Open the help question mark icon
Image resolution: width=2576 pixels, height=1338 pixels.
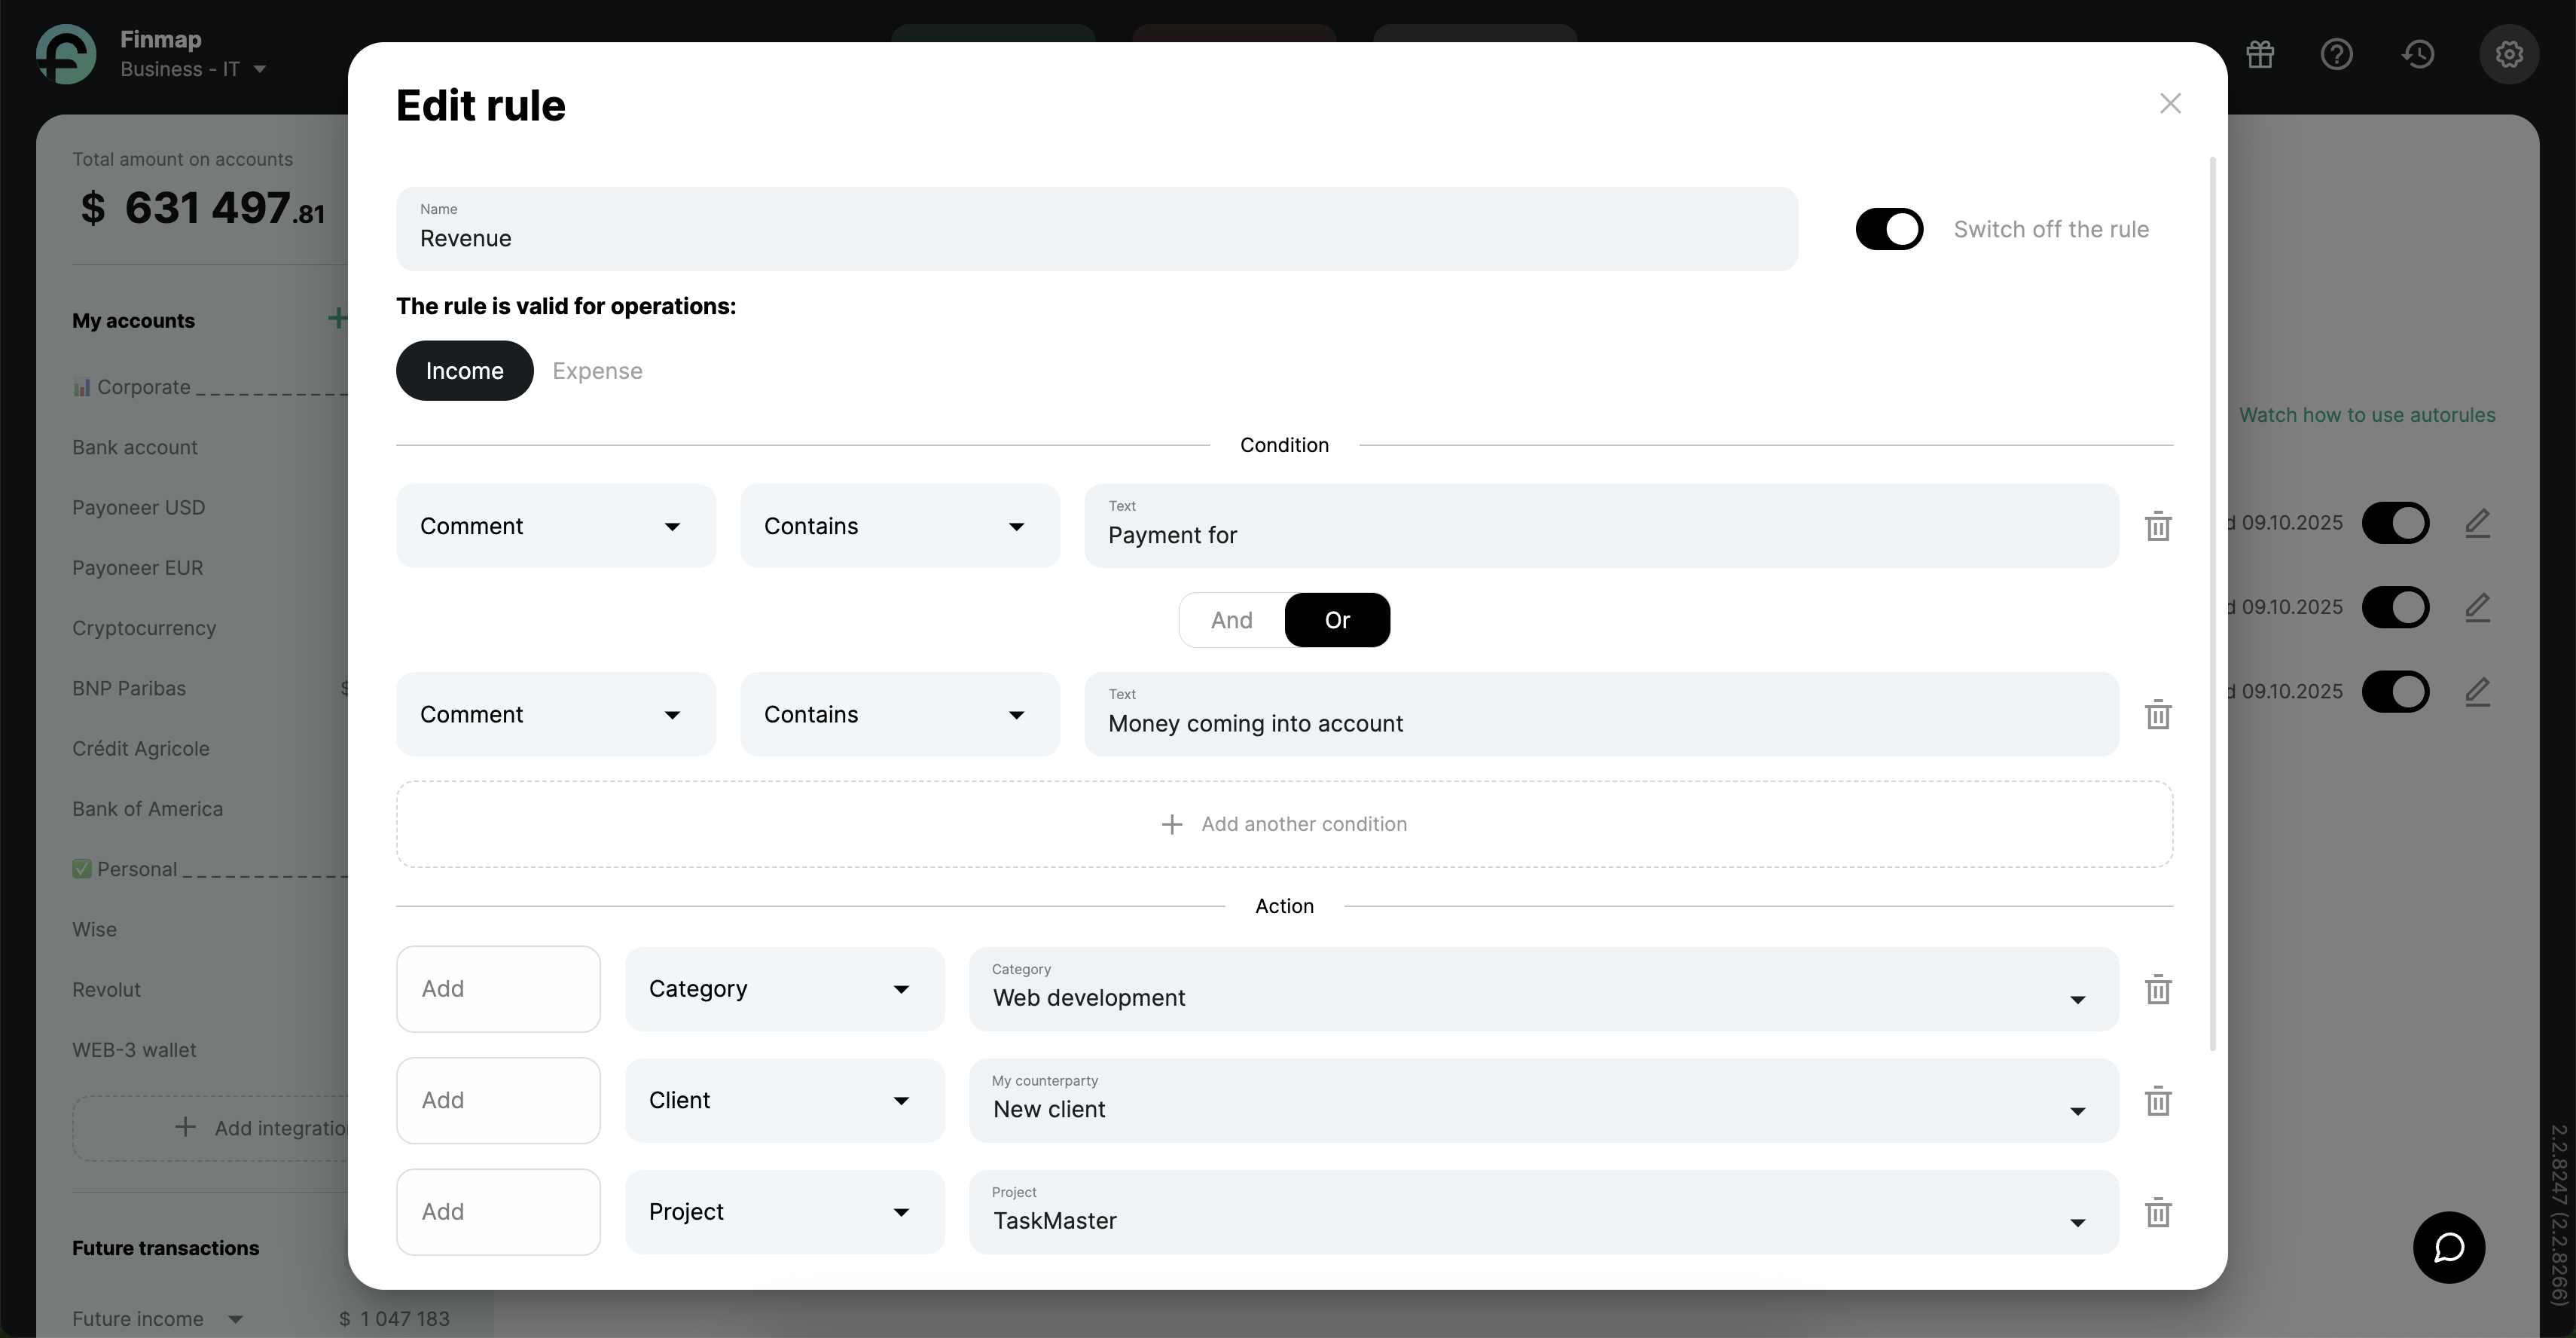tap(2336, 54)
